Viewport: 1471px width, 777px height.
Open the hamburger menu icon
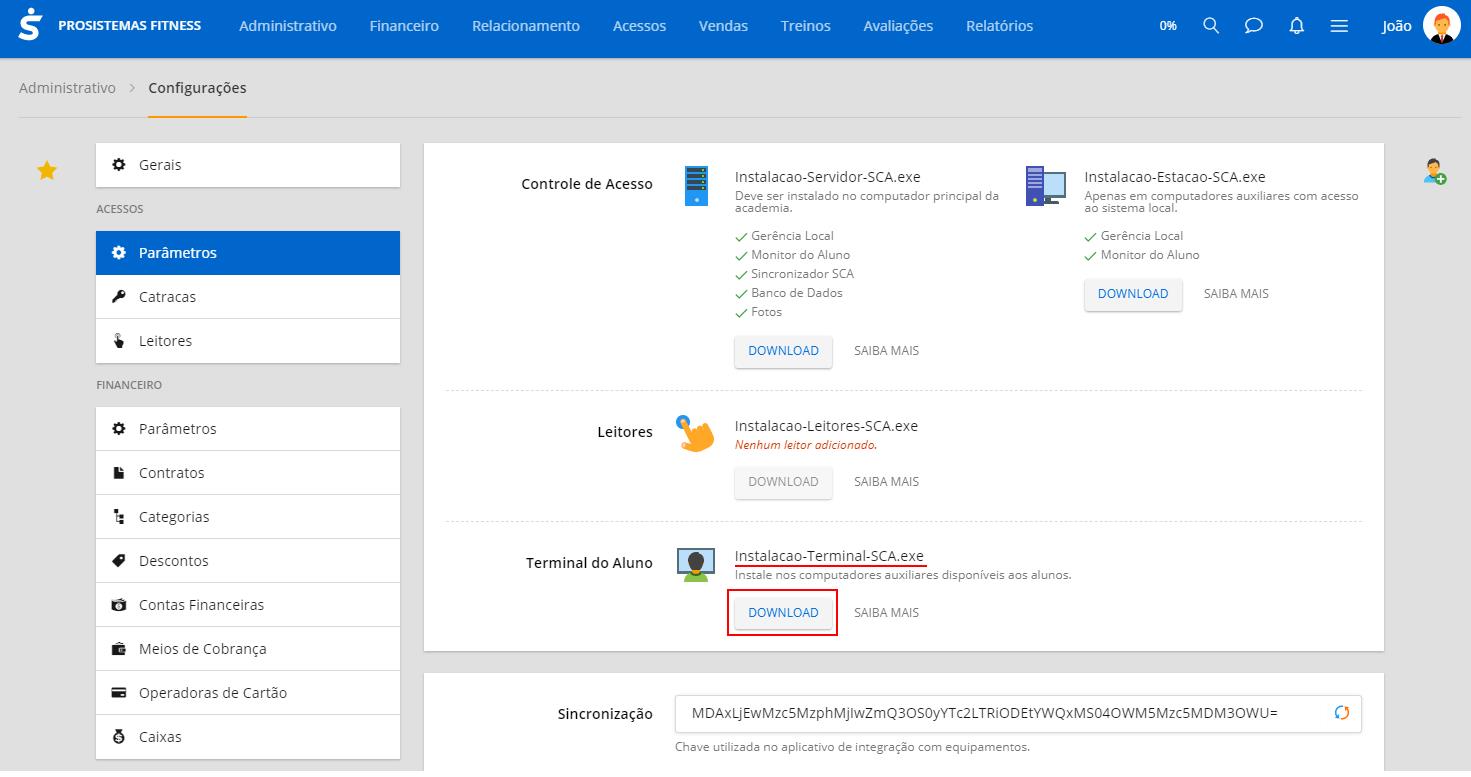pyautogui.click(x=1340, y=26)
